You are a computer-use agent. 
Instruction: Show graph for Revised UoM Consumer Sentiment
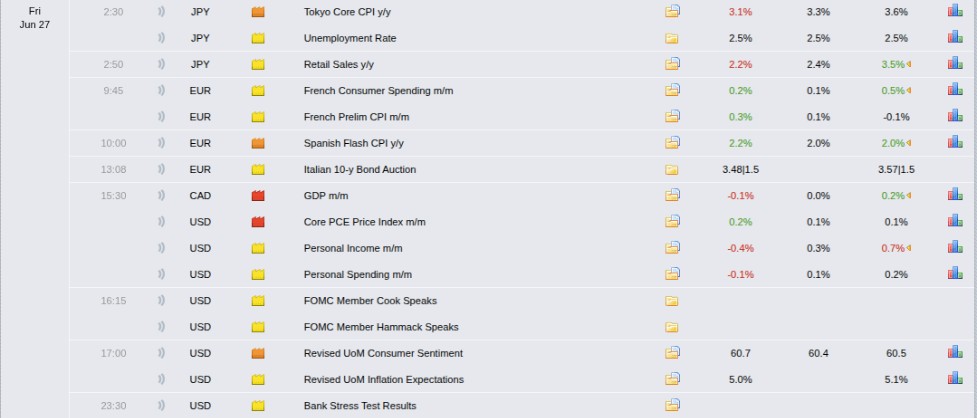[x=955, y=353]
